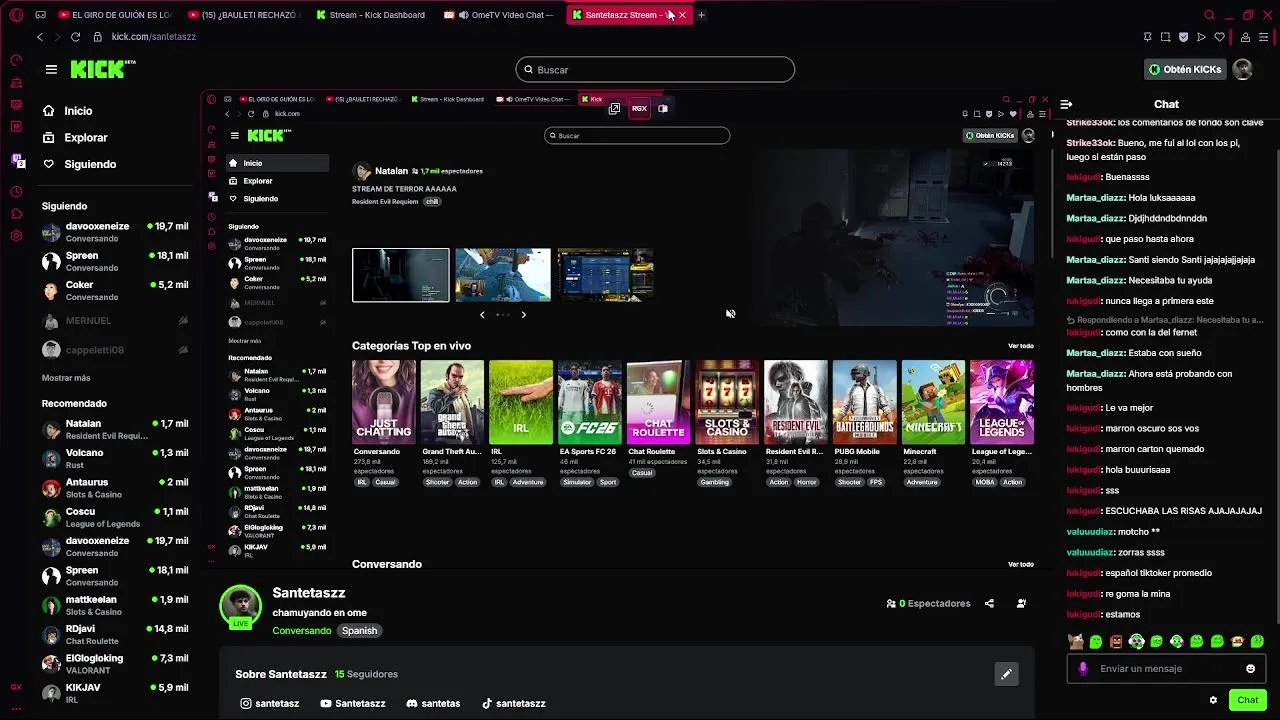Collapse the chat panel arrow icon
1280x720 pixels.
tap(1066, 104)
